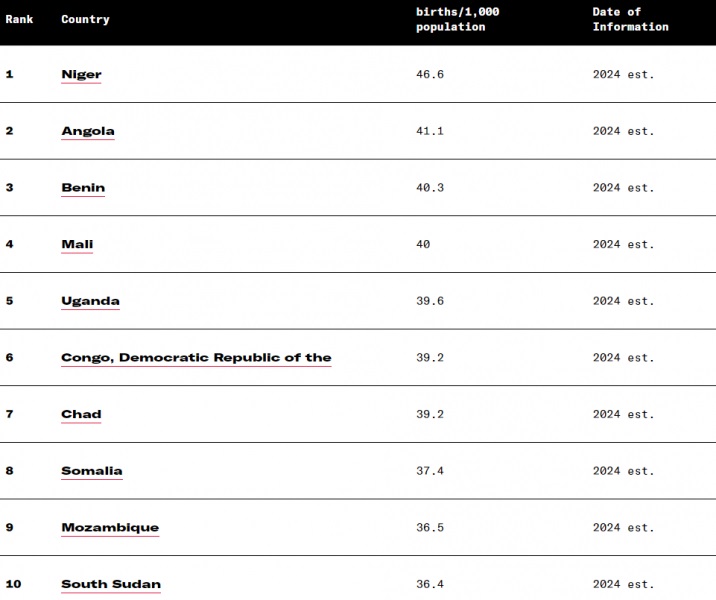The image size is (716, 600).
Task: Select the Mozambique link
Action: point(110,528)
